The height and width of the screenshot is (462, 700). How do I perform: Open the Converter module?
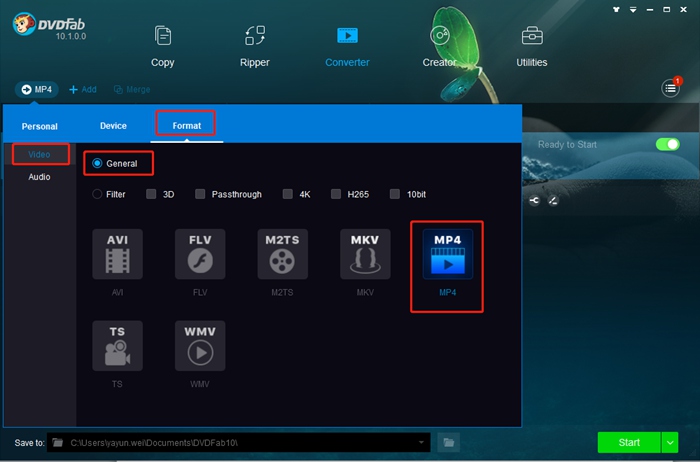[347, 47]
